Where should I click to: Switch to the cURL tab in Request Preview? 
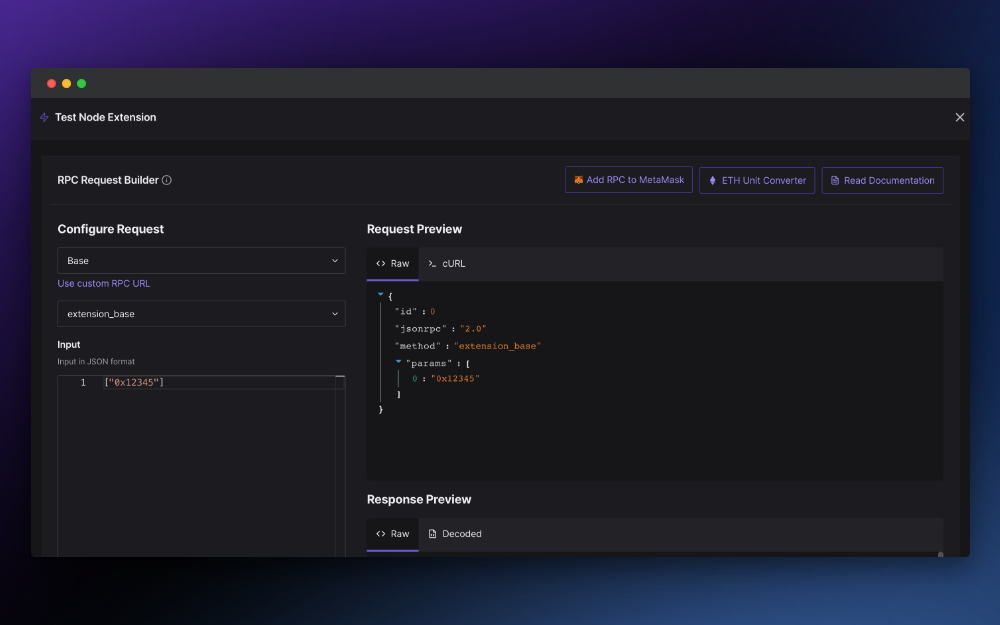click(x=446, y=263)
